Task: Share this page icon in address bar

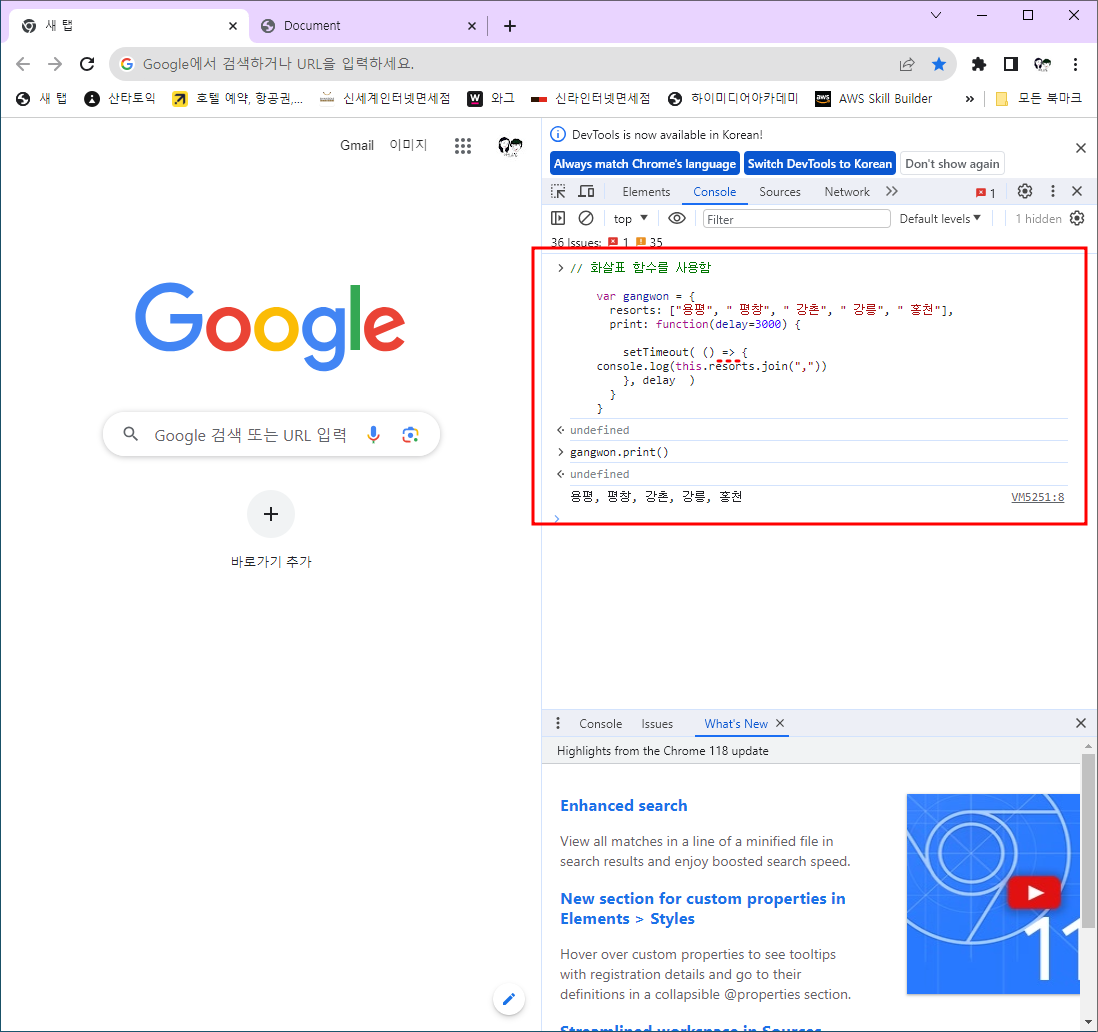Action: click(907, 64)
